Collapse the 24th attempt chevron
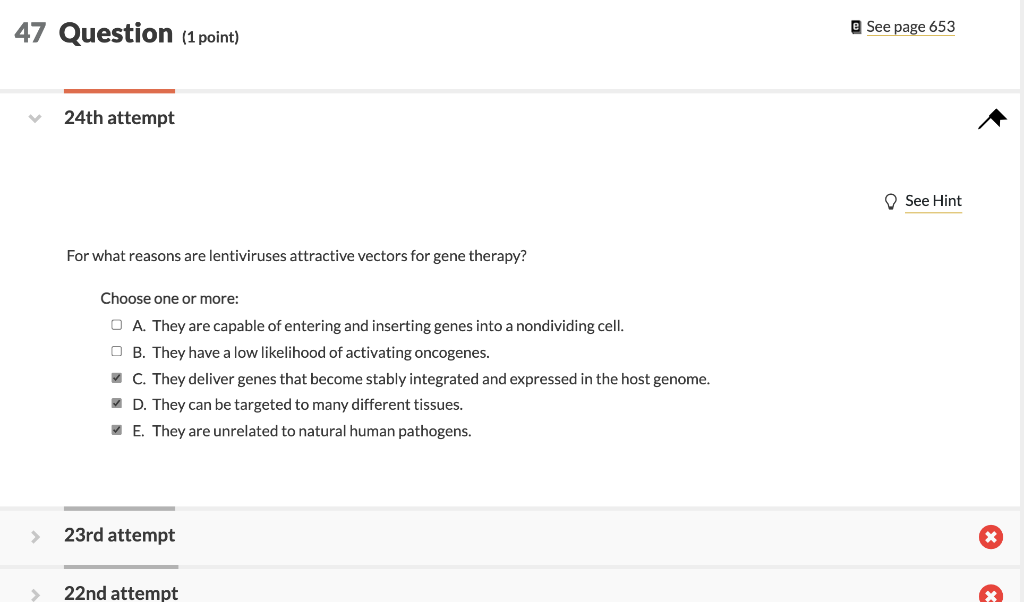Image resolution: width=1024 pixels, height=602 pixels. [35, 119]
